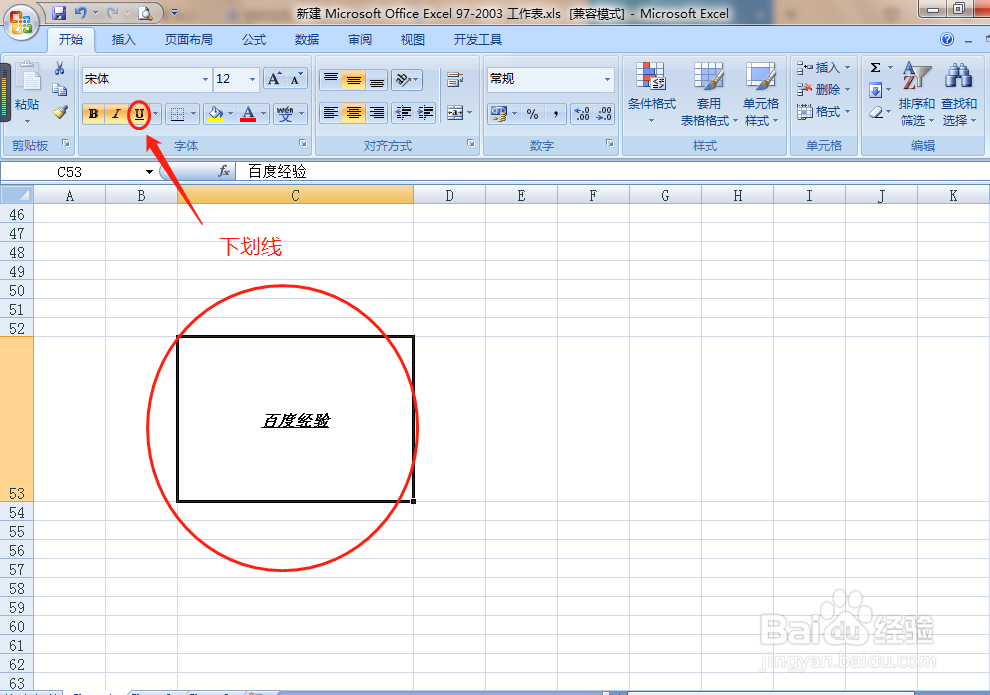Open Print Preview from the quick access toolbar

tap(145, 13)
